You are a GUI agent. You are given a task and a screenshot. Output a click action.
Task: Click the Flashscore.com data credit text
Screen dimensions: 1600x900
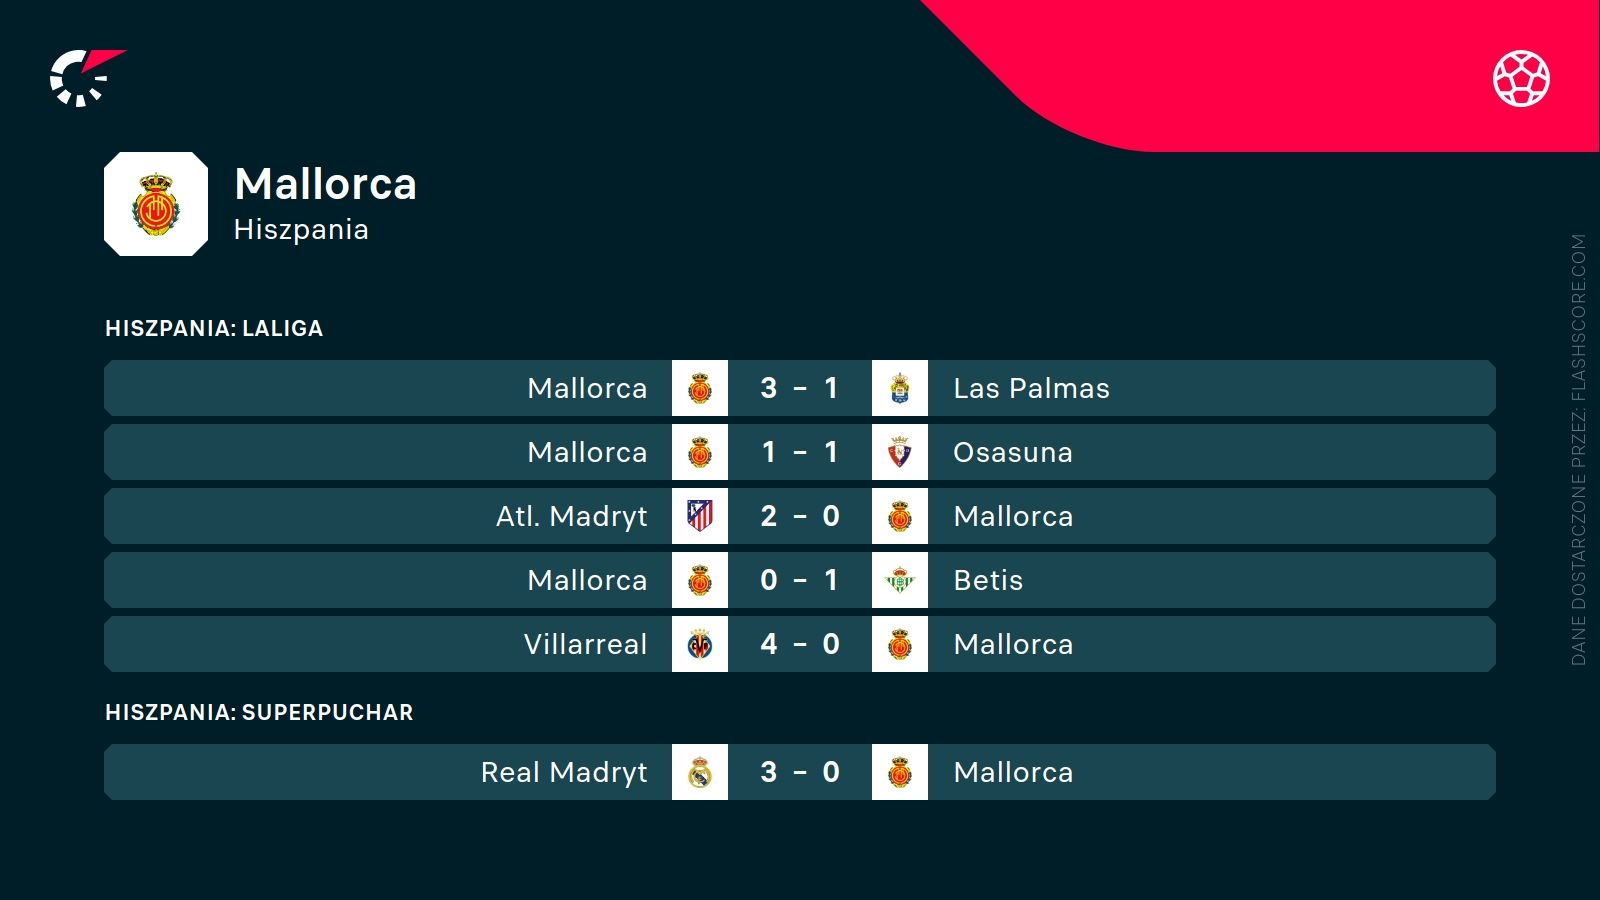[x=1578, y=450]
